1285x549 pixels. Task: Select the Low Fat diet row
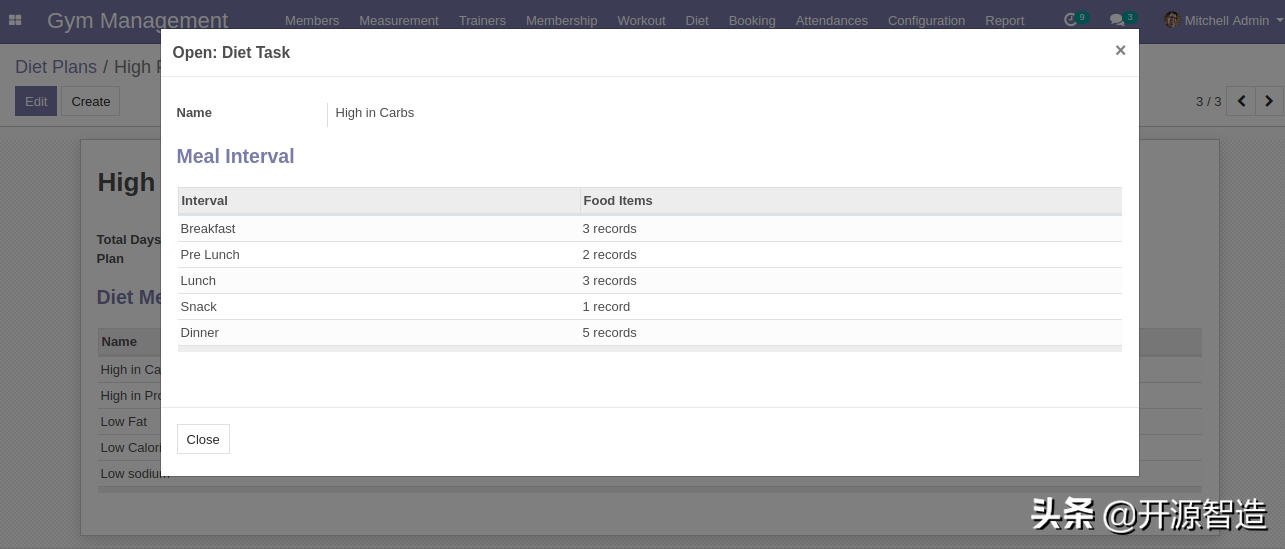coord(124,422)
